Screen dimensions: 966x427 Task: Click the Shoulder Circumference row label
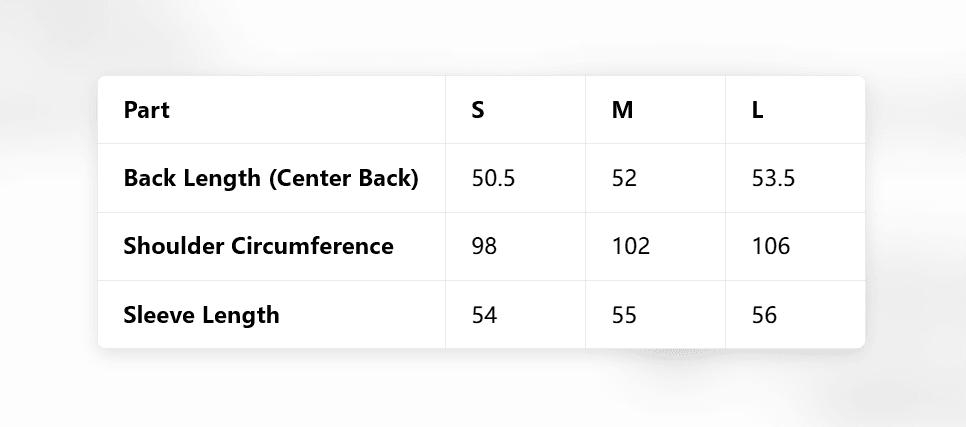click(258, 246)
